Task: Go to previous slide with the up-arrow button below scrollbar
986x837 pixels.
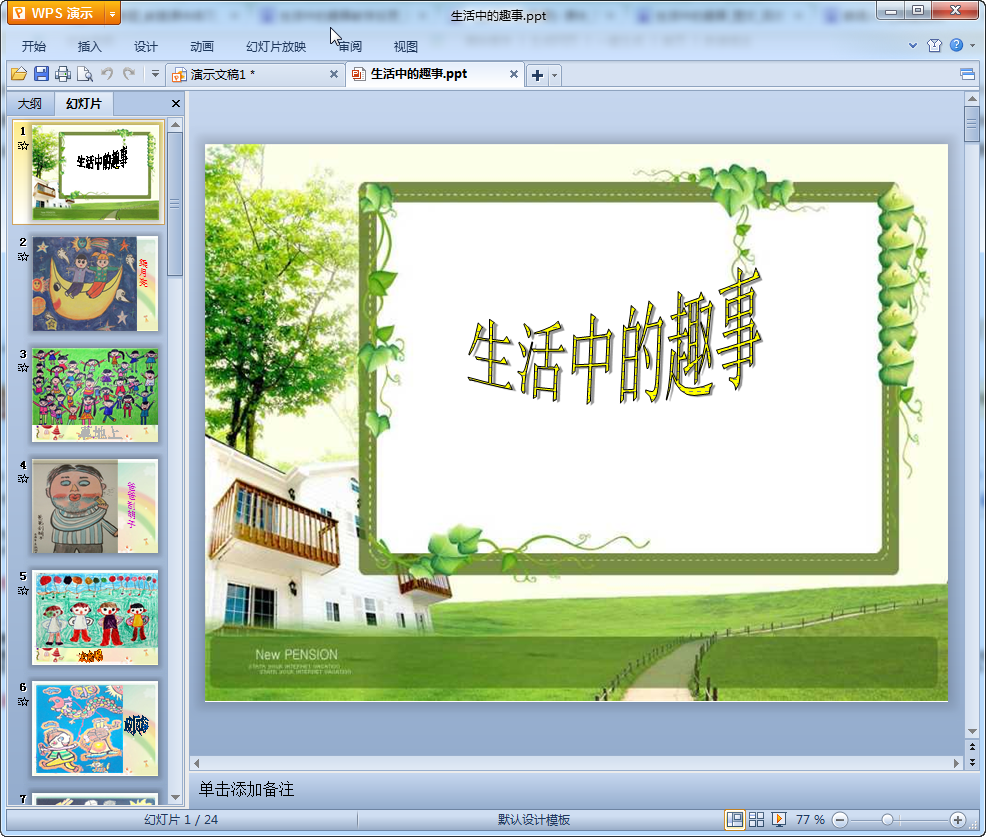Action: click(x=972, y=746)
